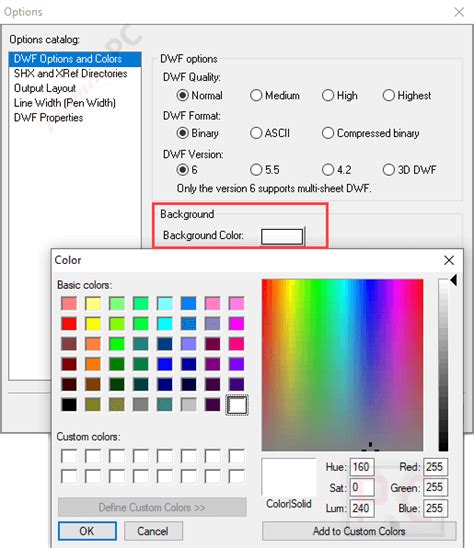Pick the black basic color swatch

tap(69, 405)
